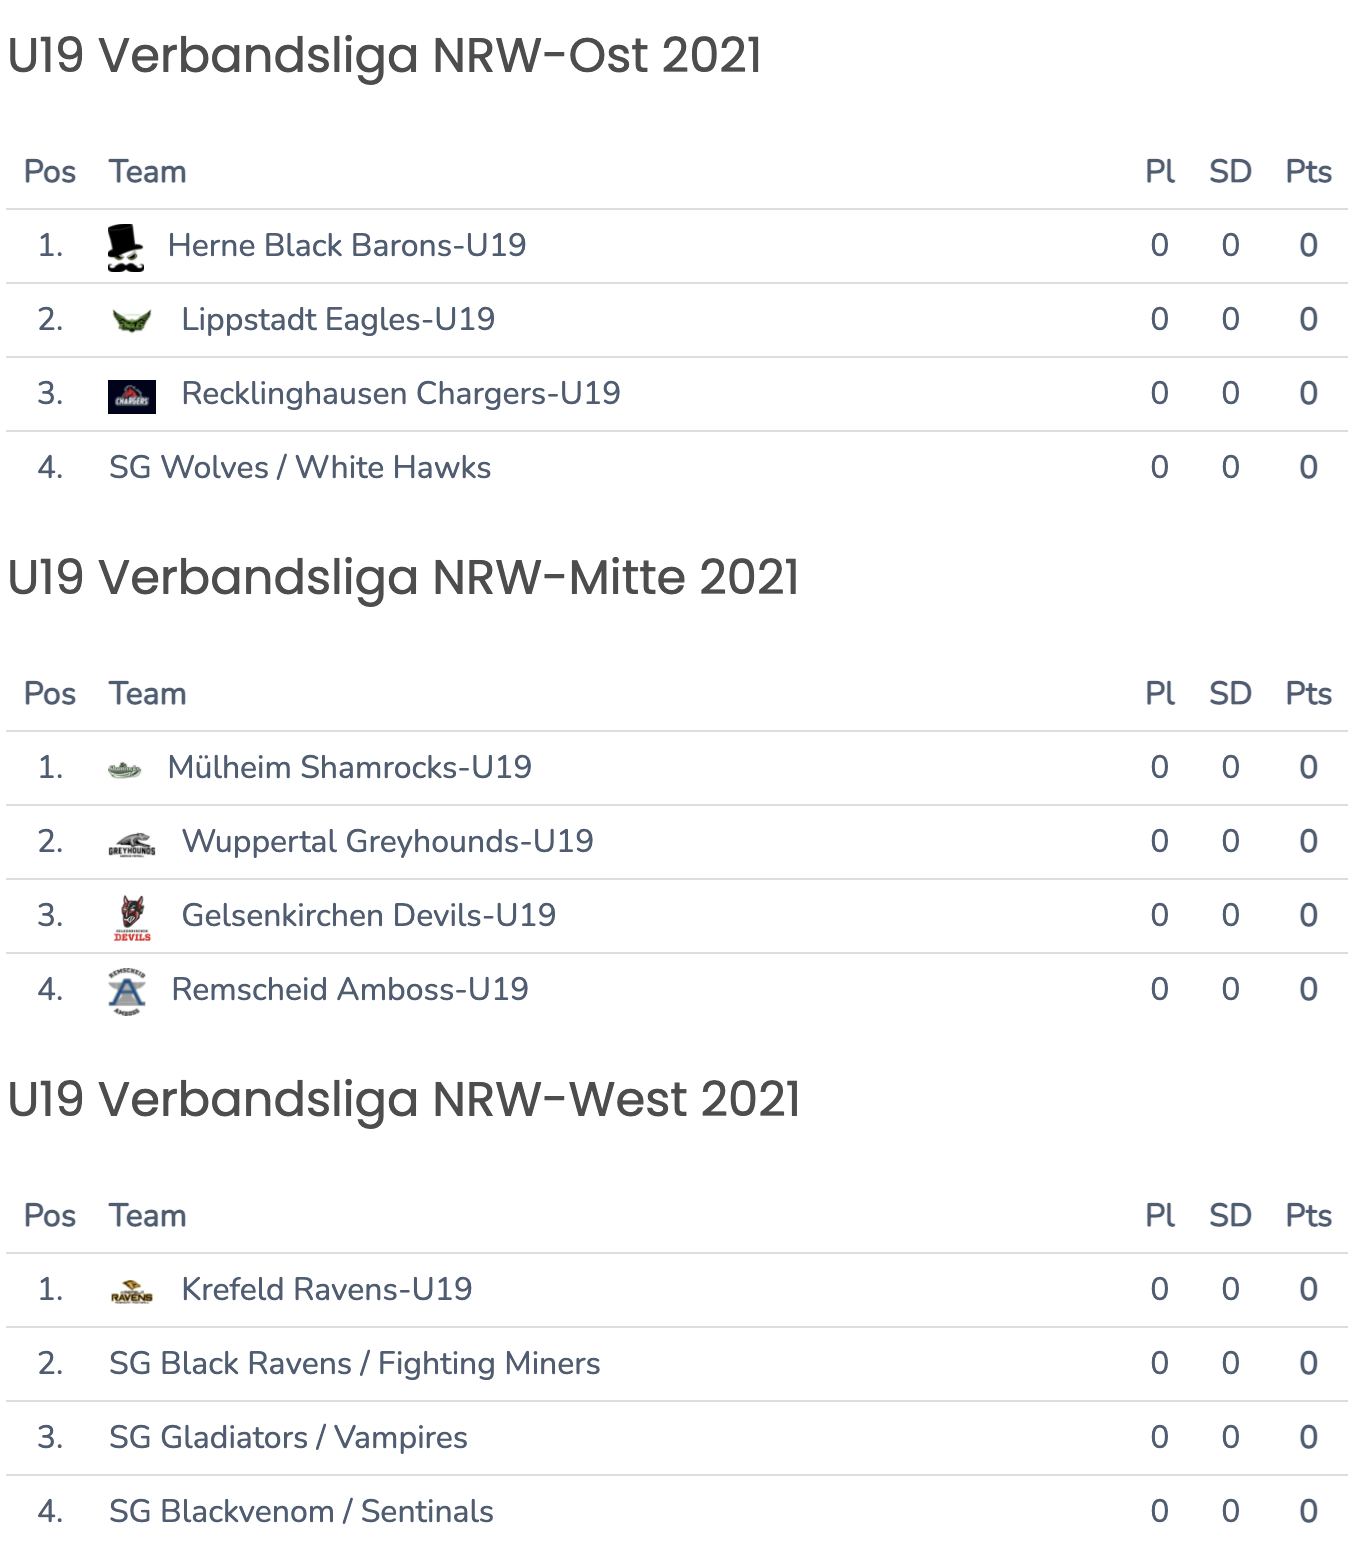This screenshot has width=1356, height=1564.
Task: Click Pts column header in NRW-Ost table
Action: pyautogui.click(x=1308, y=172)
